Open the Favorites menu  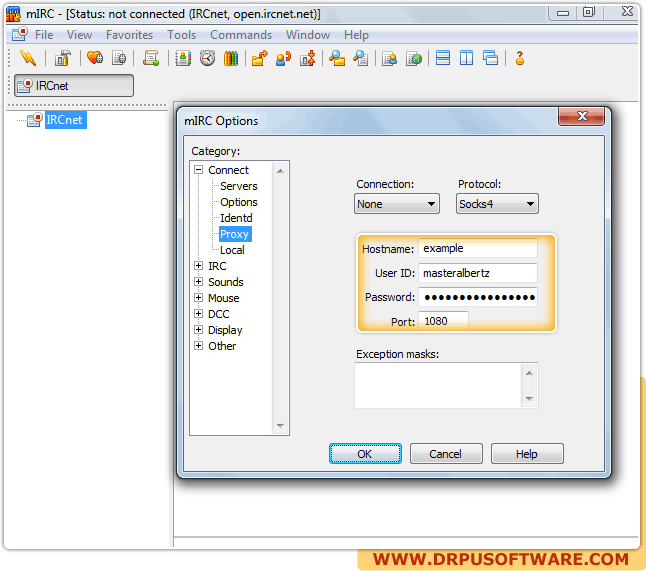click(x=129, y=35)
